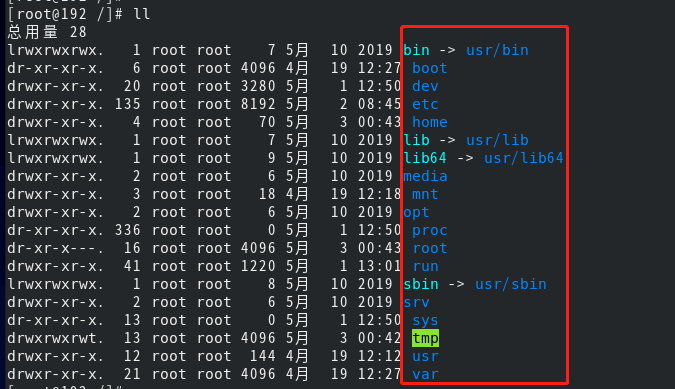This screenshot has height=389, width=675.
Task: Select the etc directory name
Action: [425, 104]
